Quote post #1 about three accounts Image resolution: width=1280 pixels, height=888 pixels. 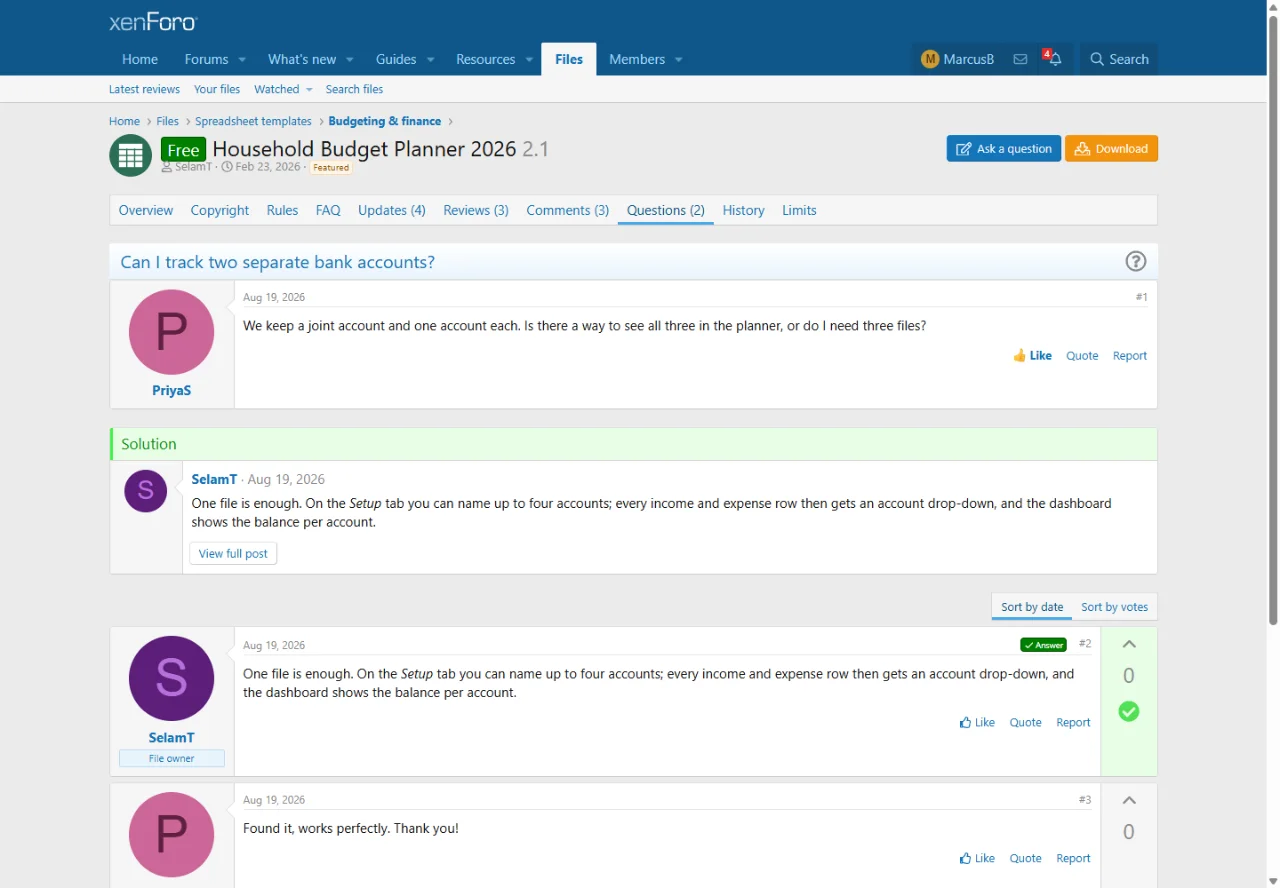tap(1082, 355)
